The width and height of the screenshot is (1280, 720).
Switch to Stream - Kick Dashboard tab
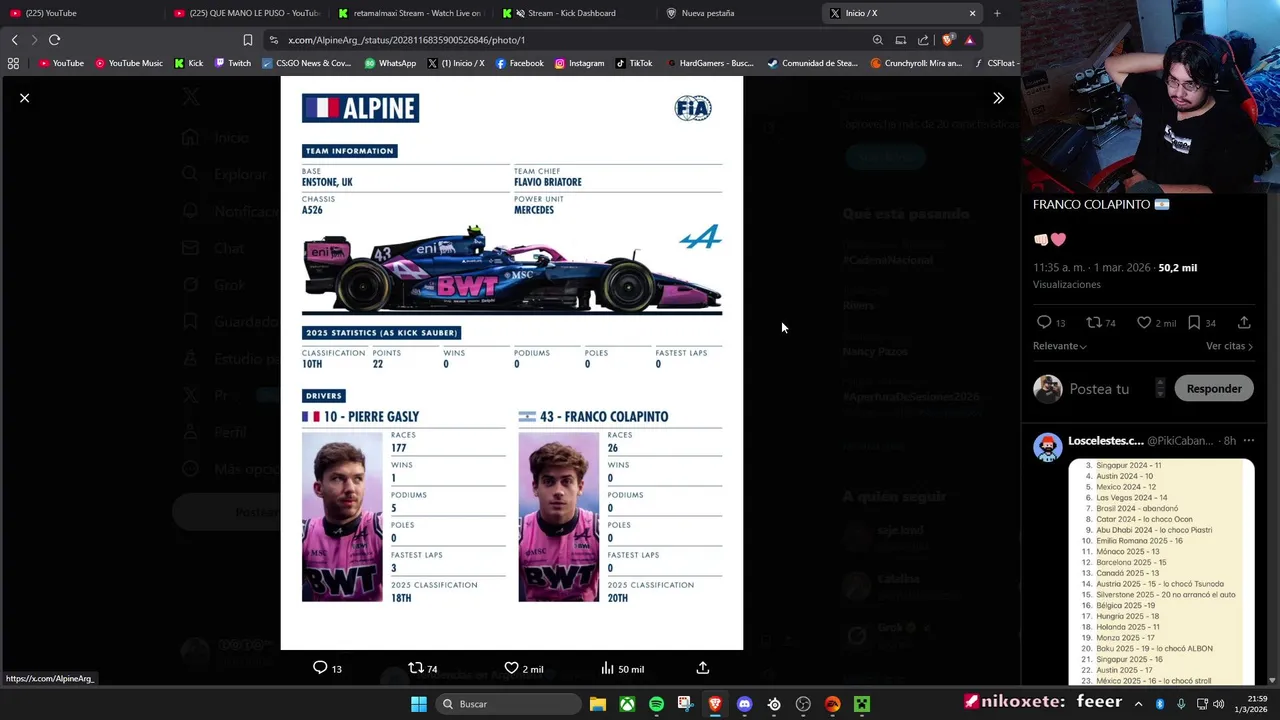tap(575, 13)
